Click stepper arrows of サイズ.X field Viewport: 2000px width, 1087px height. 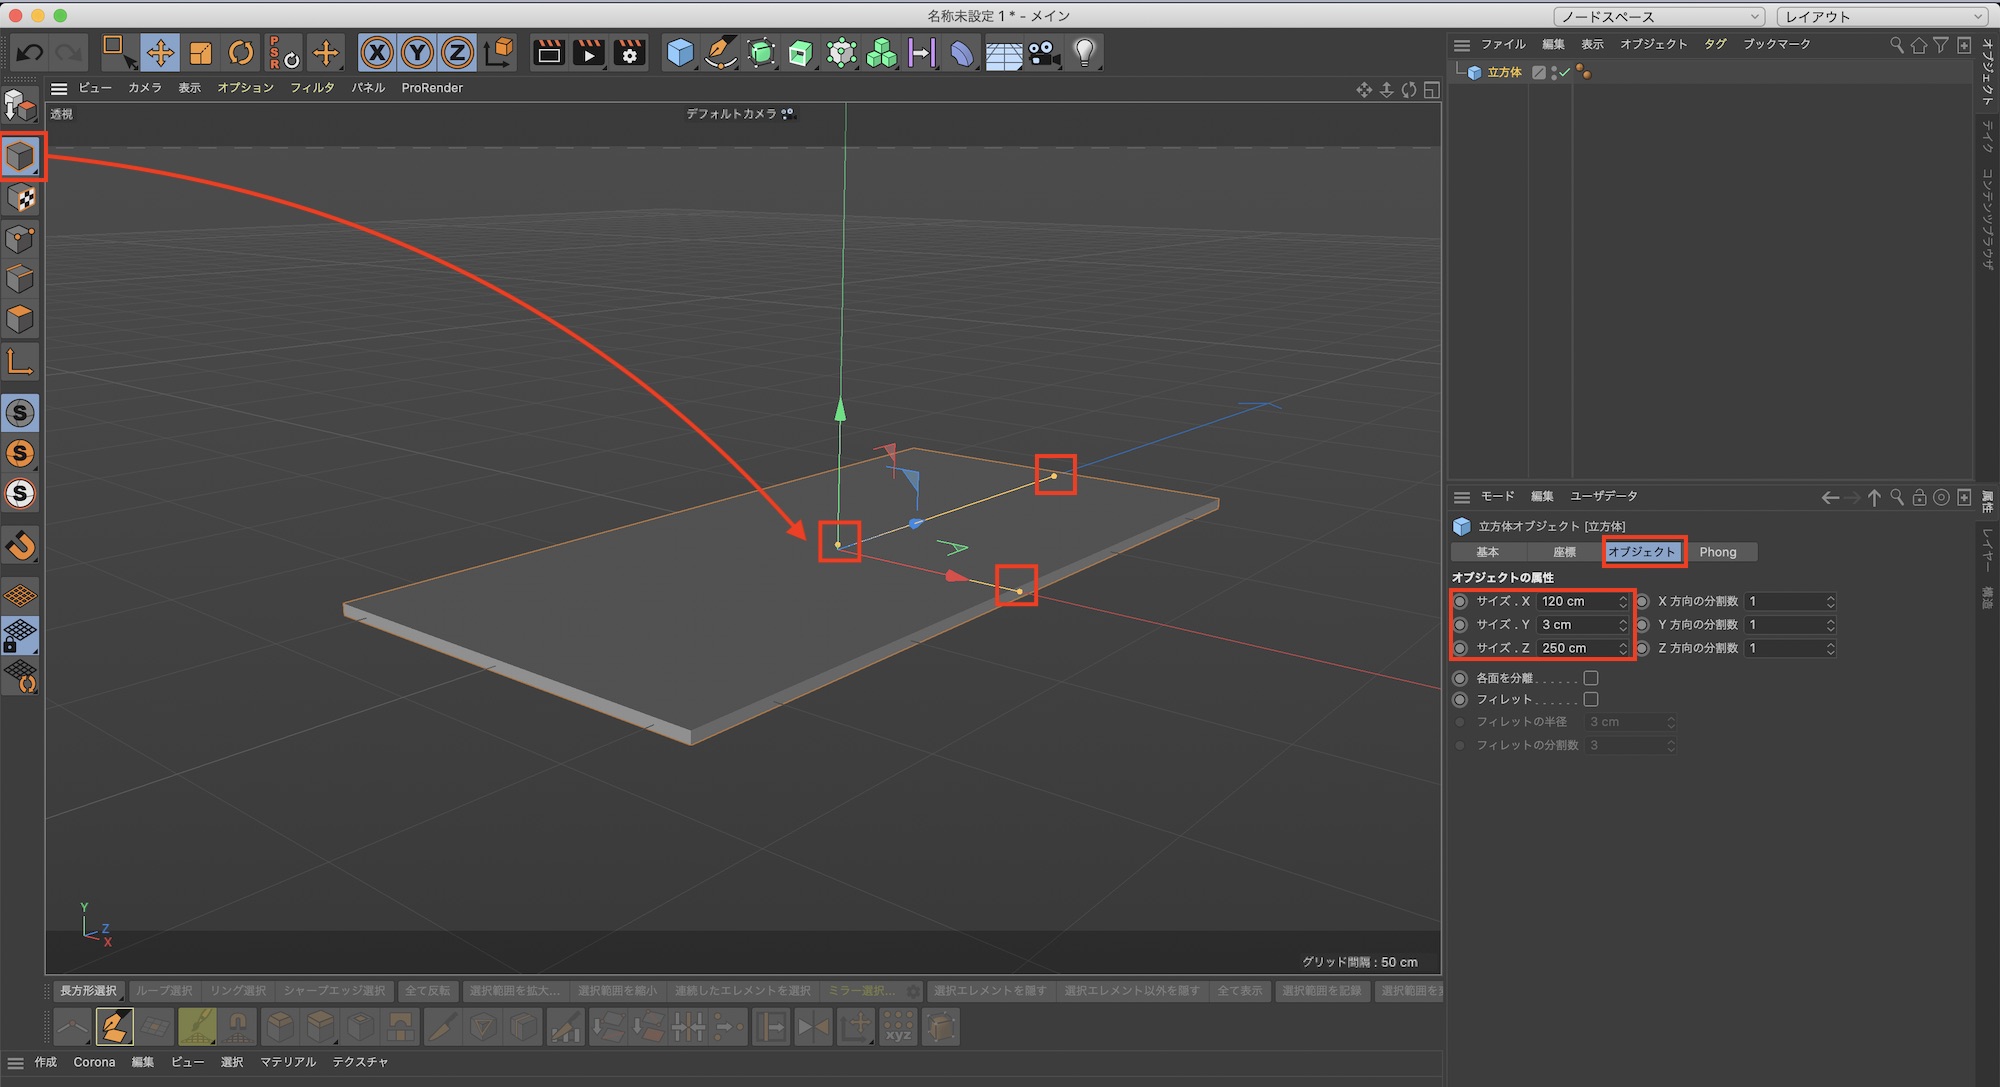(x=1622, y=601)
